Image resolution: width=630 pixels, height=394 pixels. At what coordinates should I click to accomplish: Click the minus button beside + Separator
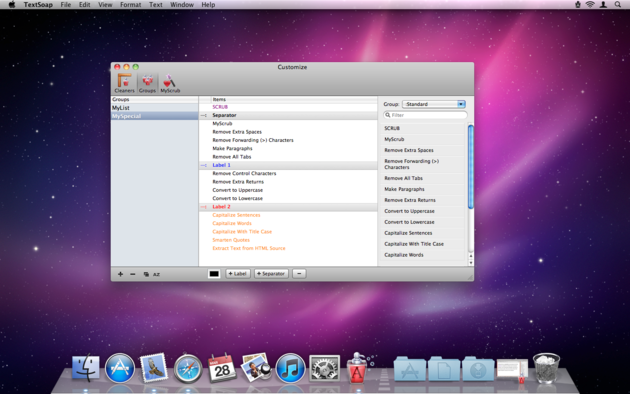pyautogui.click(x=299, y=274)
